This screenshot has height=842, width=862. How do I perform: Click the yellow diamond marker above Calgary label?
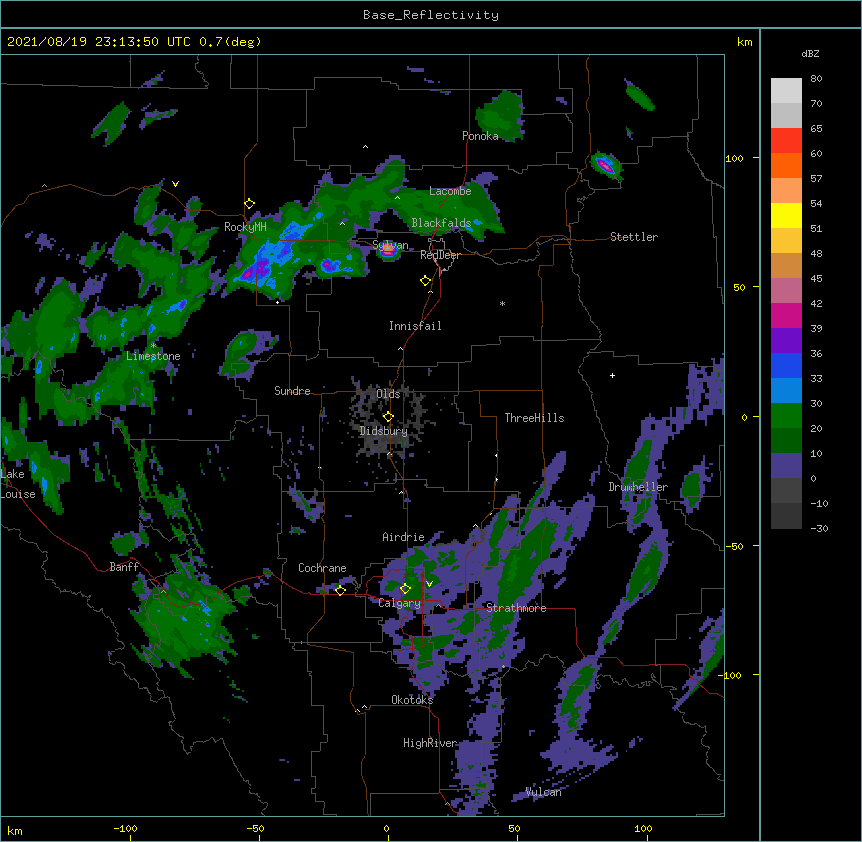tap(405, 589)
